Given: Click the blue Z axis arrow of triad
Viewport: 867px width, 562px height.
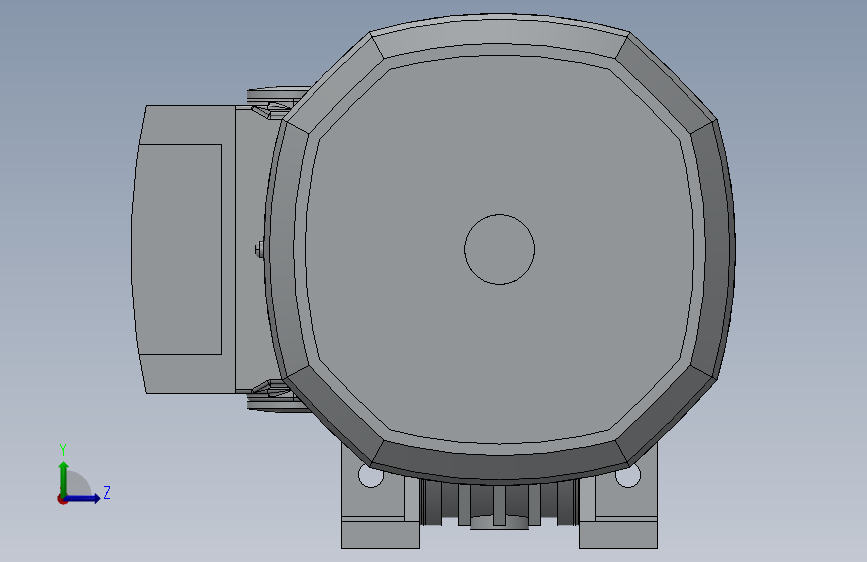Looking at the screenshot, I should coord(83,498).
